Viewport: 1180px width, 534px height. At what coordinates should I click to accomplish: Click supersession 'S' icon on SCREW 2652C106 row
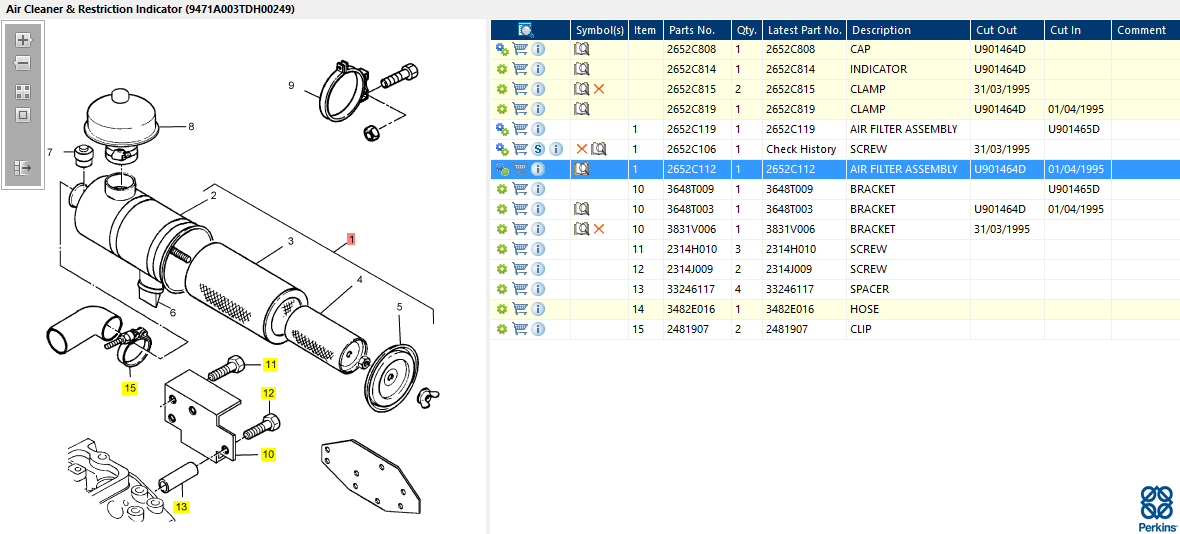[x=538, y=149]
